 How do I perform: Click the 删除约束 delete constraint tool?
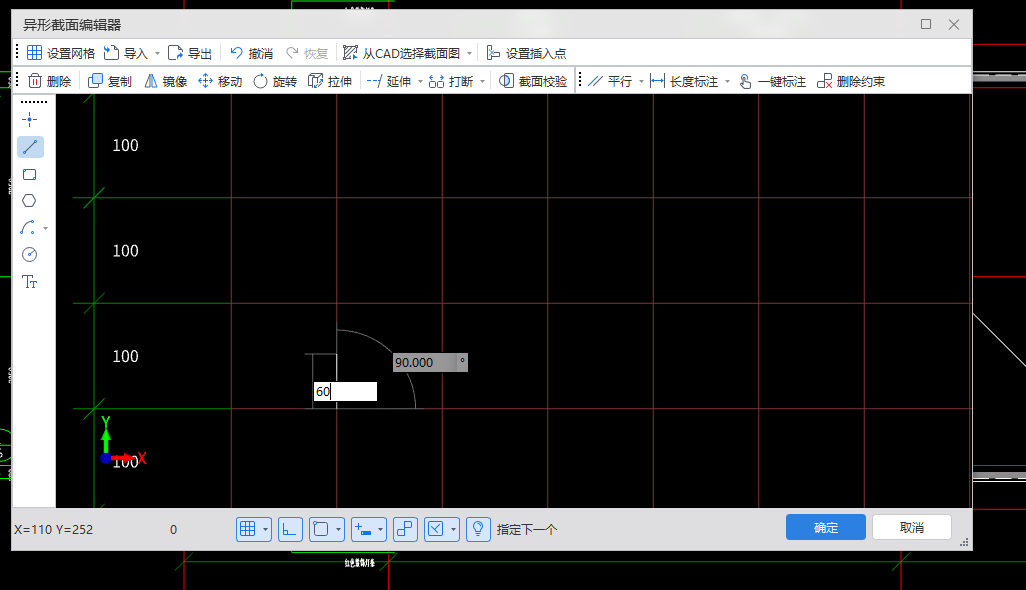click(851, 81)
